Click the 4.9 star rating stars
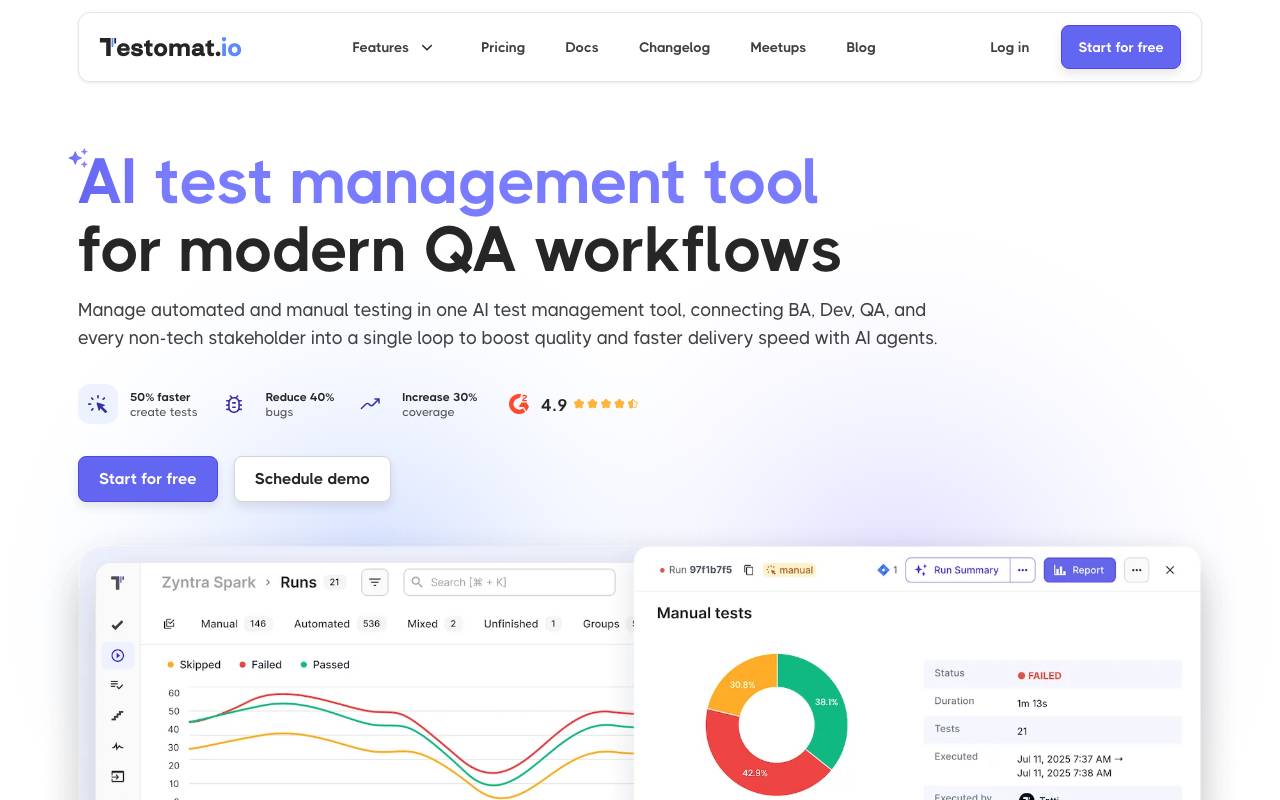The height and width of the screenshot is (800, 1280). tap(605, 404)
